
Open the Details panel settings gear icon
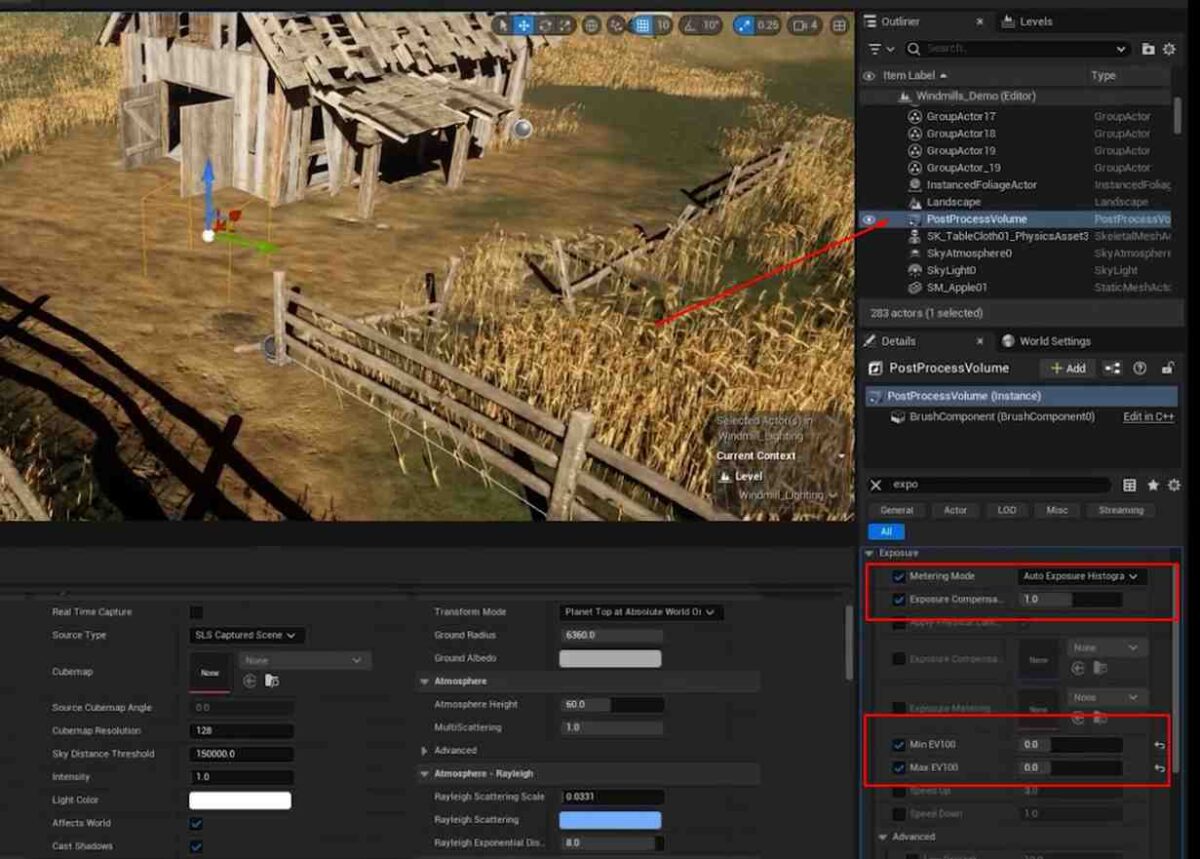pyautogui.click(x=1173, y=485)
